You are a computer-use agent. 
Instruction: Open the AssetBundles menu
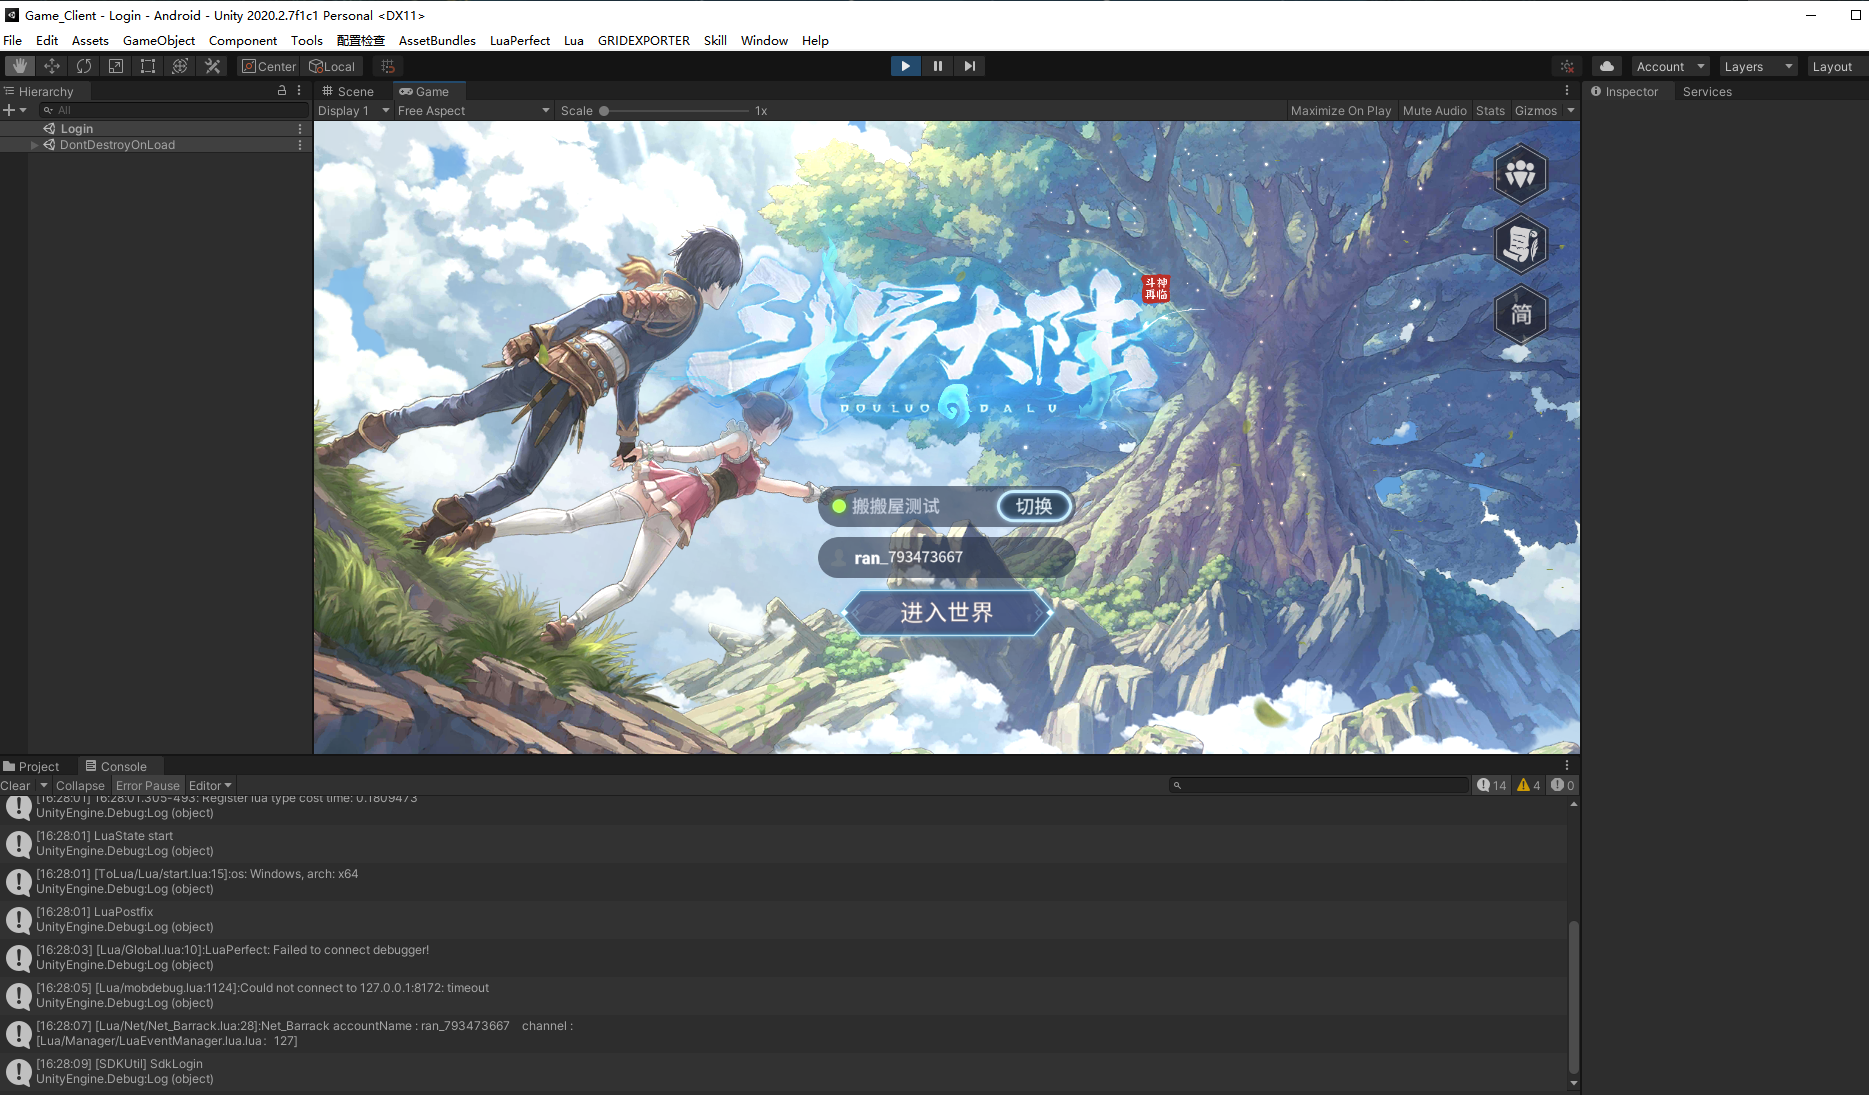(437, 41)
